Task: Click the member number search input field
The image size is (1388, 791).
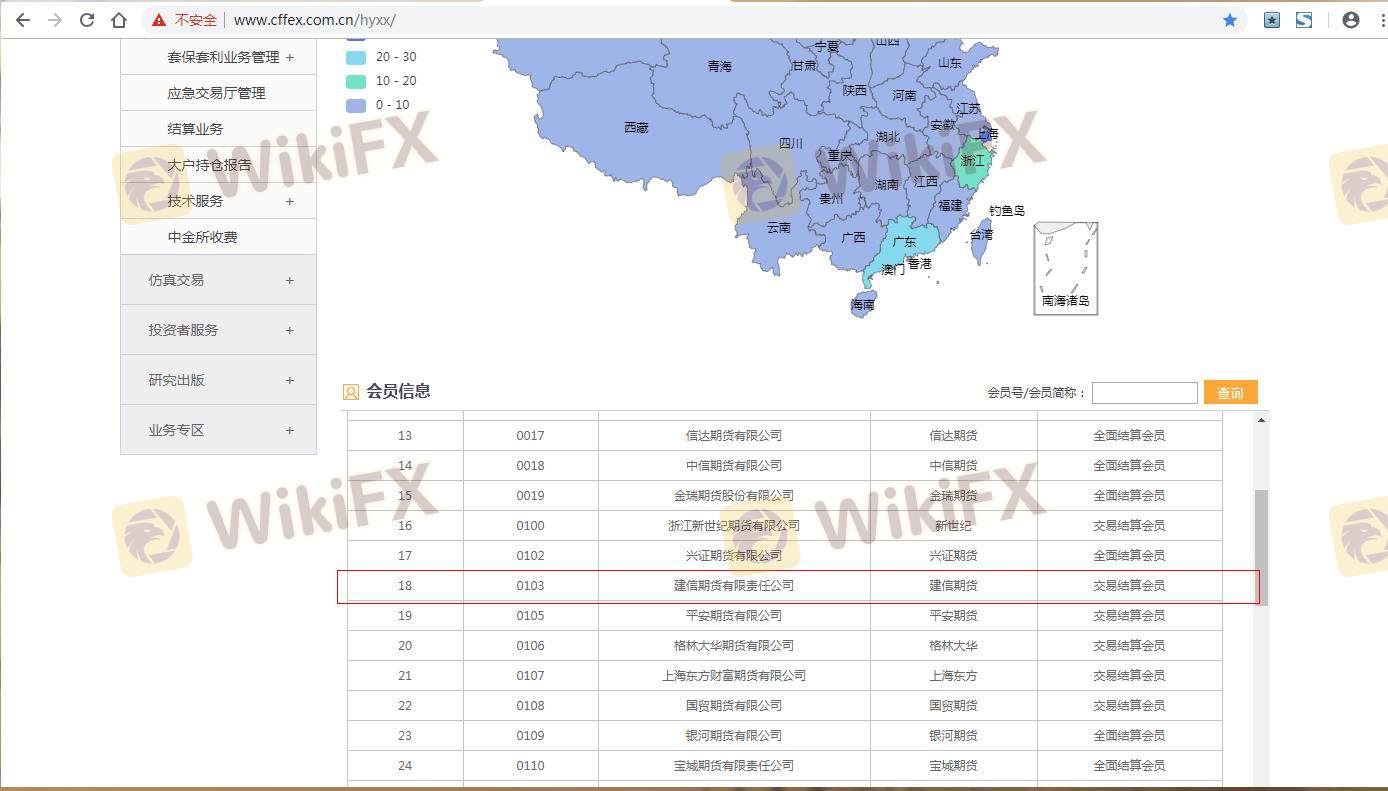Action: [1144, 393]
